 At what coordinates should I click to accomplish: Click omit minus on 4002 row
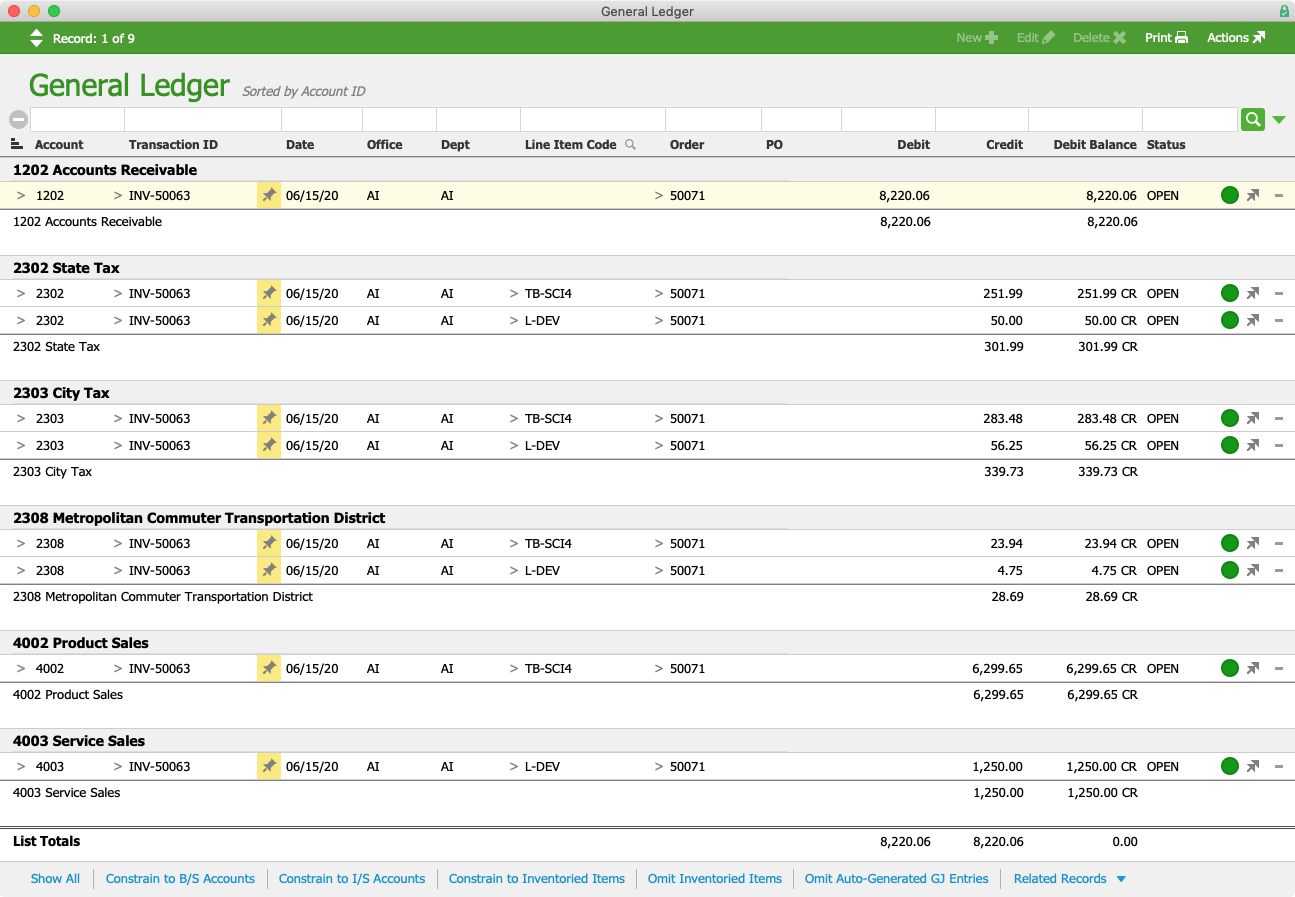[1279, 669]
